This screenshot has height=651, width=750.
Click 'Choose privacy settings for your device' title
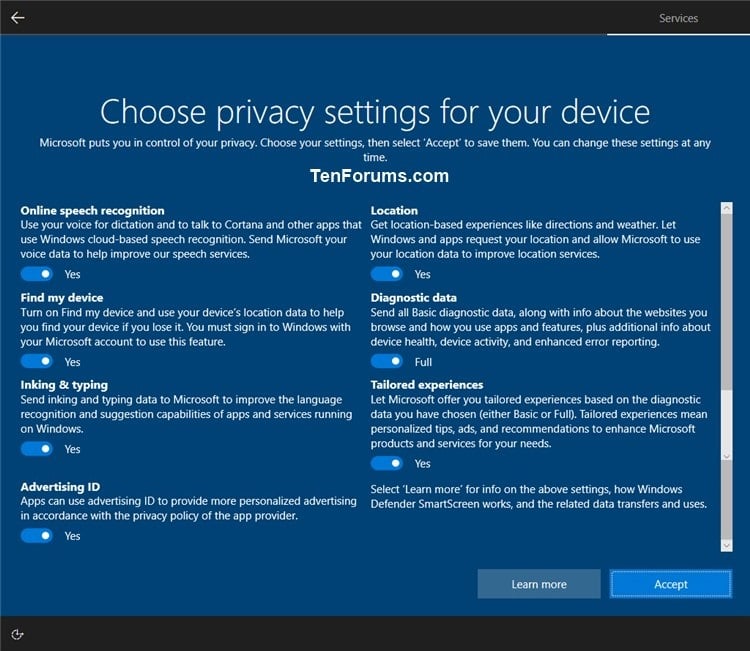pos(375,112)
